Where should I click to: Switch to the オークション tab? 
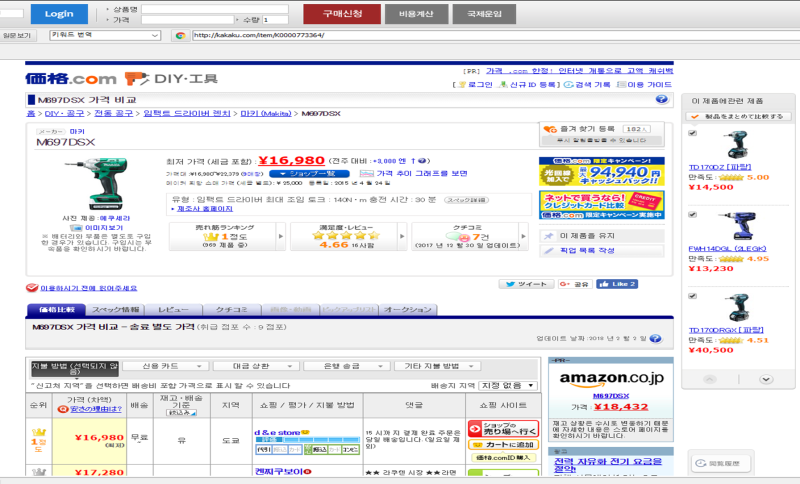coord(408,310)
